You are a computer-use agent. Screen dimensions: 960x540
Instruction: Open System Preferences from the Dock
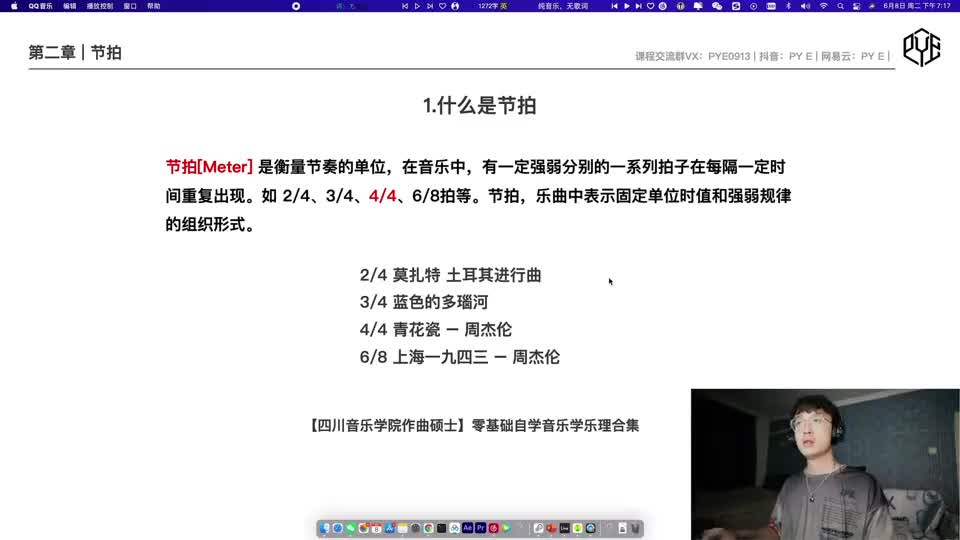(x=416, y=528)
